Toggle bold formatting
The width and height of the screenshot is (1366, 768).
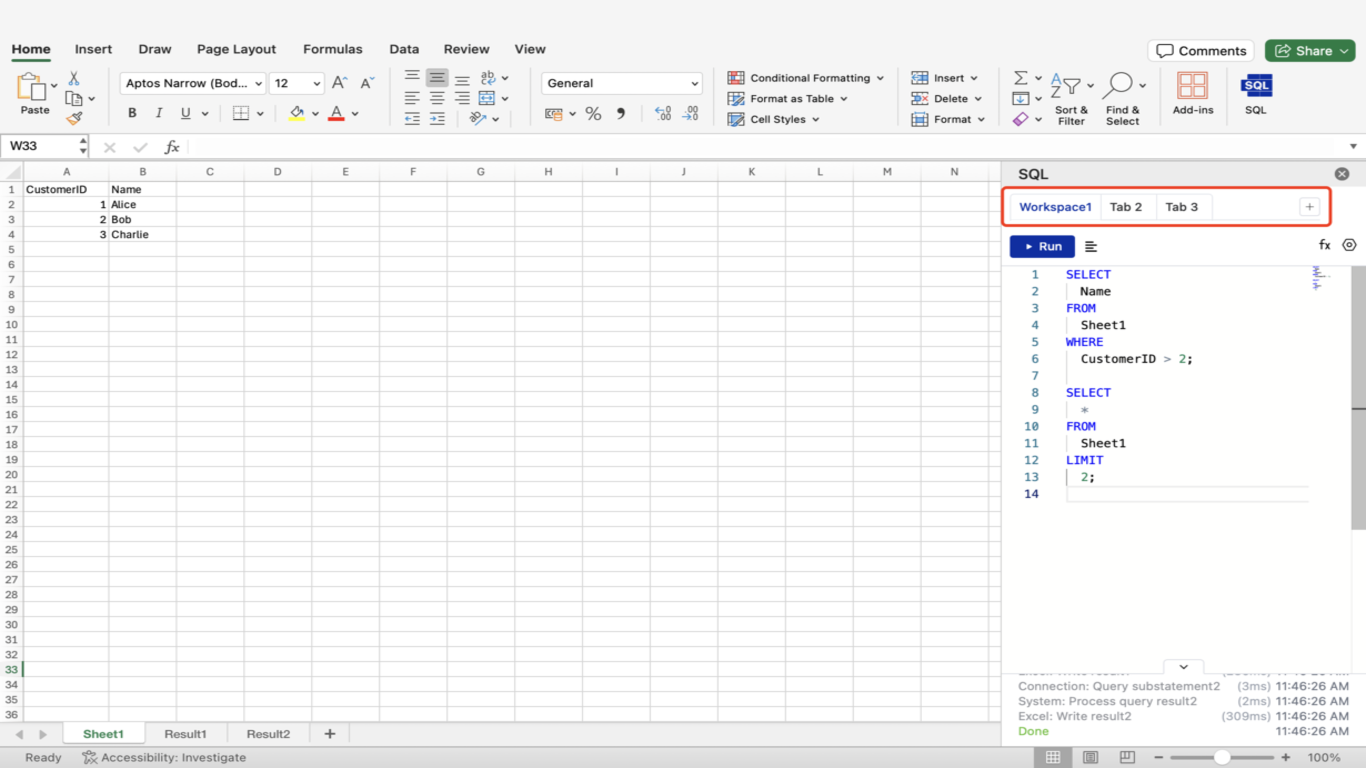(x=132, y=114)
